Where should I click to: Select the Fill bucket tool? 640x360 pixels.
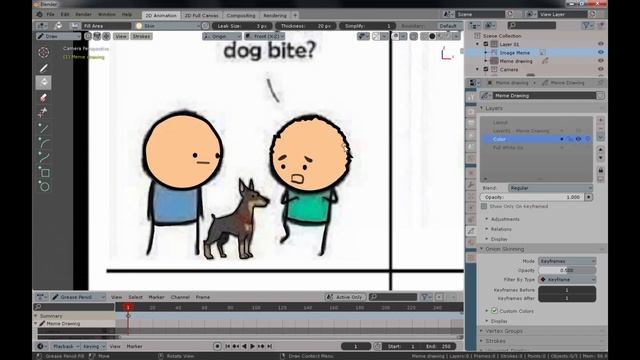44,82
